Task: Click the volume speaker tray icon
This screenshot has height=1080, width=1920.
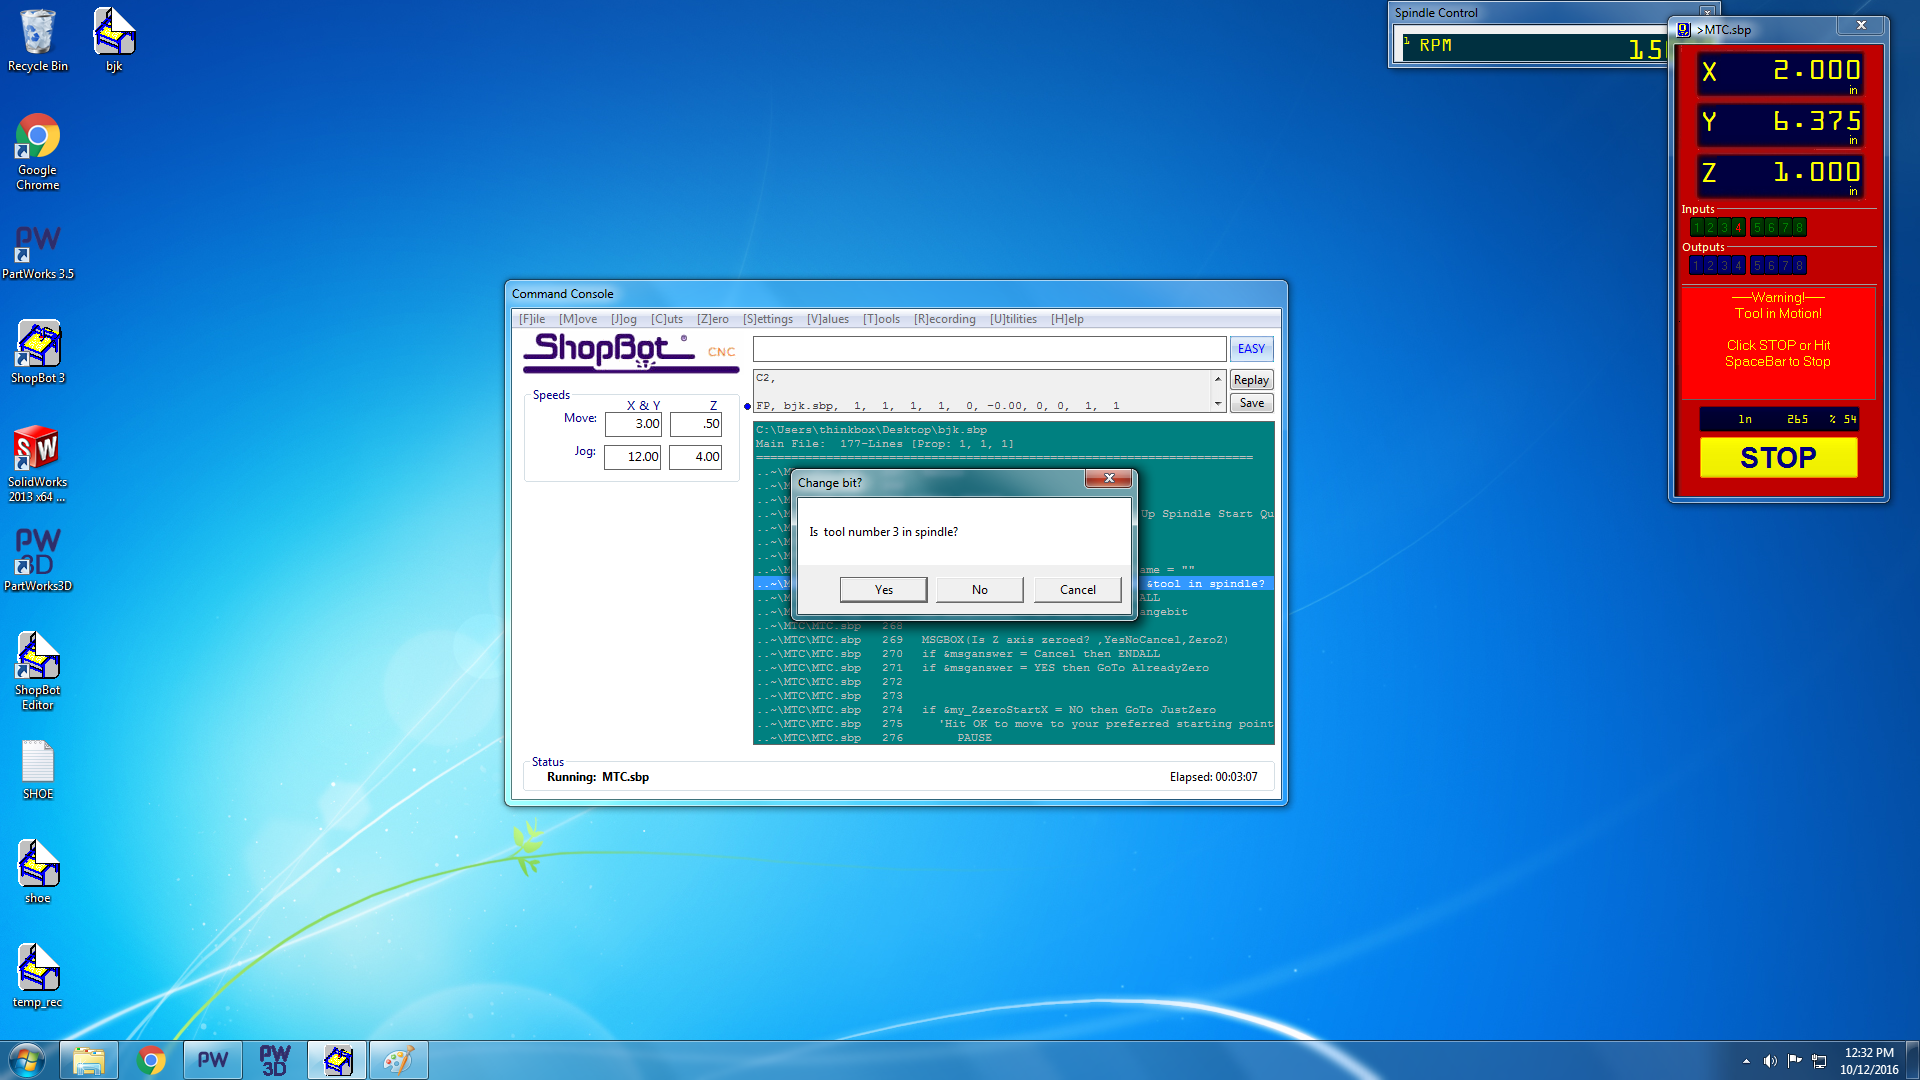Action: coord(1770,1061)
